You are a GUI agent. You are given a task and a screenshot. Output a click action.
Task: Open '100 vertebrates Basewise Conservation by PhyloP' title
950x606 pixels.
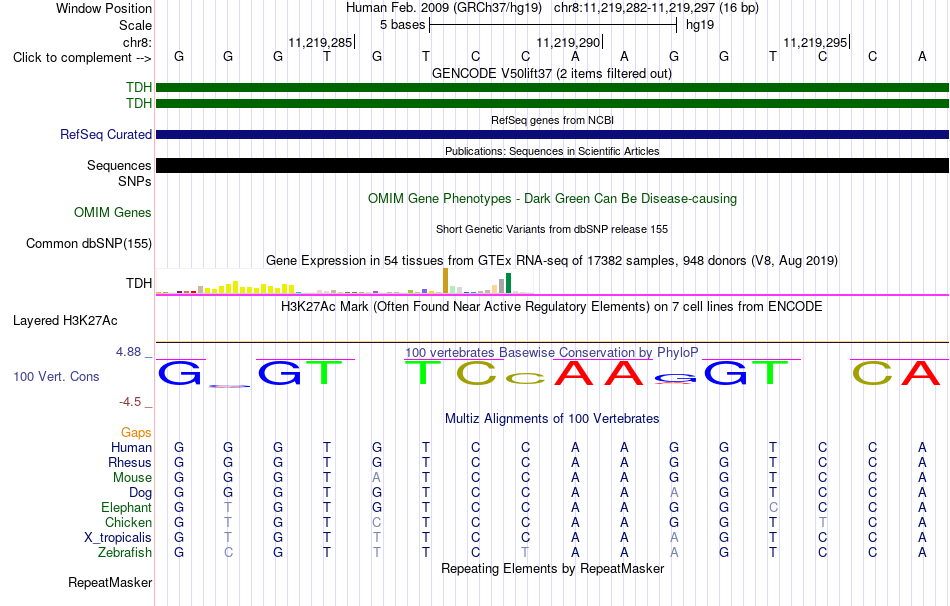point(552,352)
